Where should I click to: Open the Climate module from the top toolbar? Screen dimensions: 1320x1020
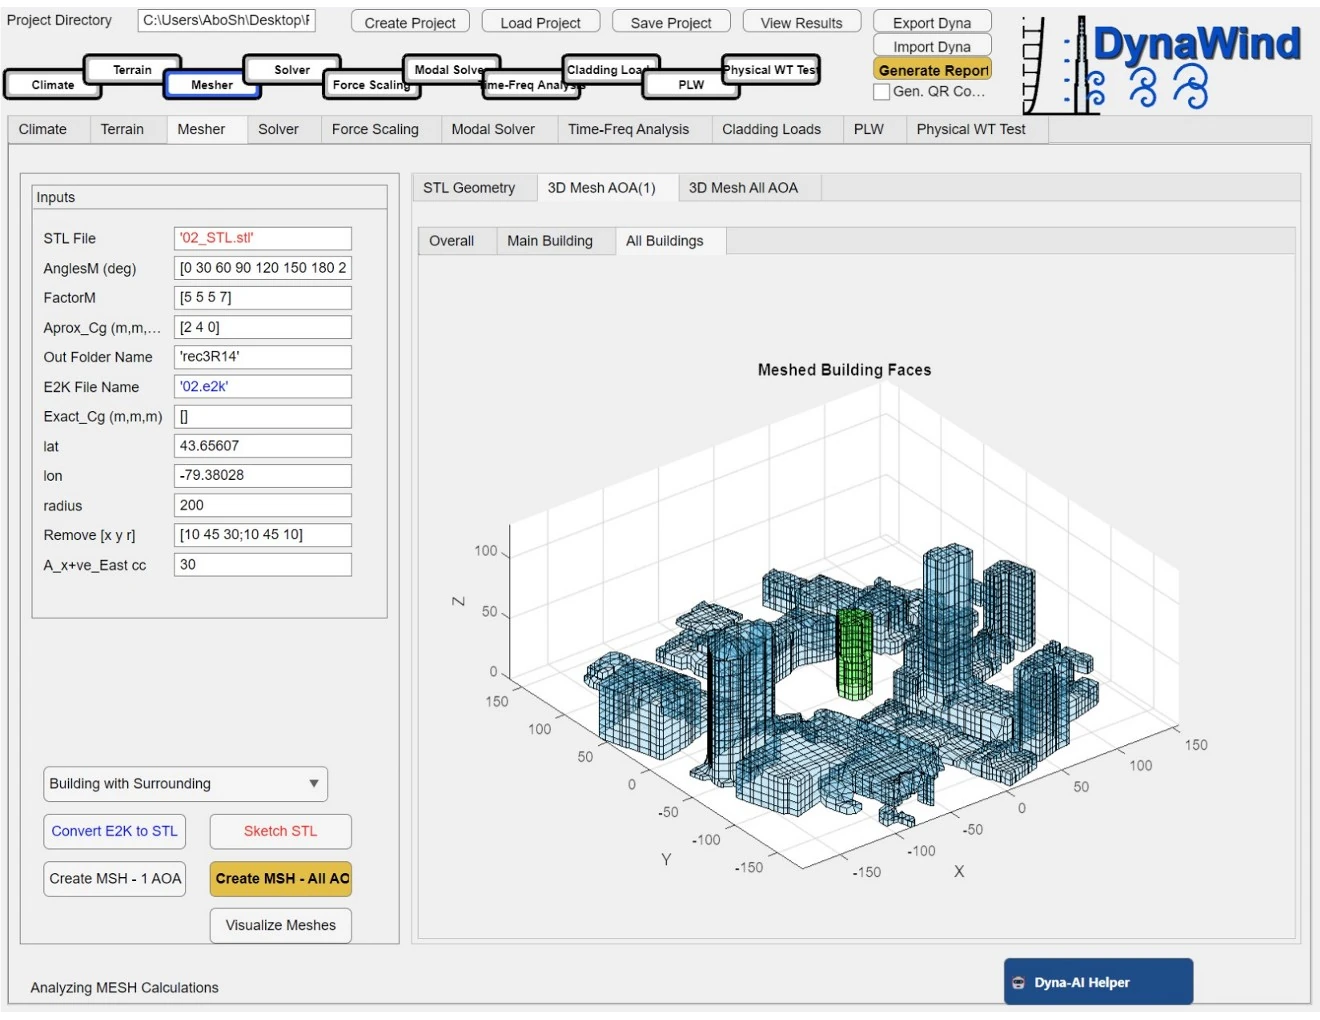(52, 85)
